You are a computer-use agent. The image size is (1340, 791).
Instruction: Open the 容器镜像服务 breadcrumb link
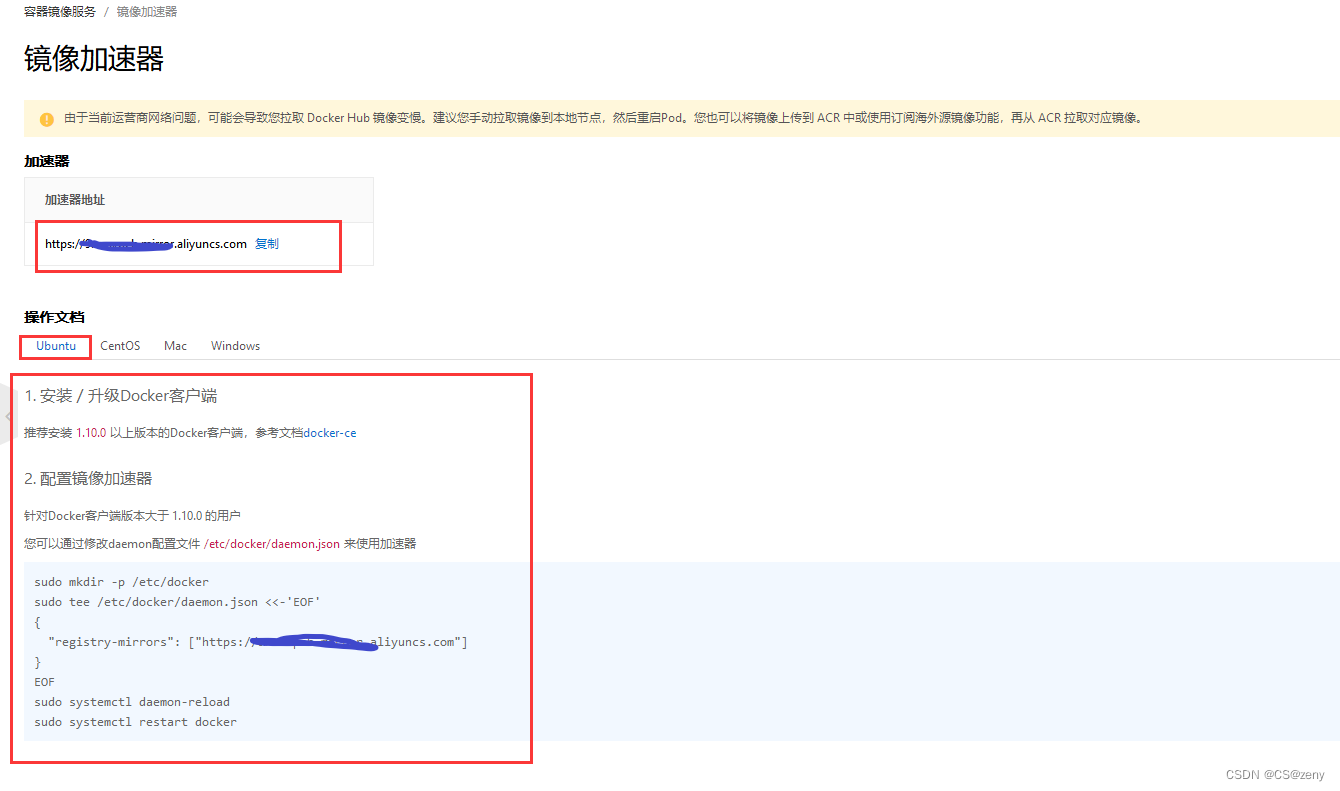60,12
